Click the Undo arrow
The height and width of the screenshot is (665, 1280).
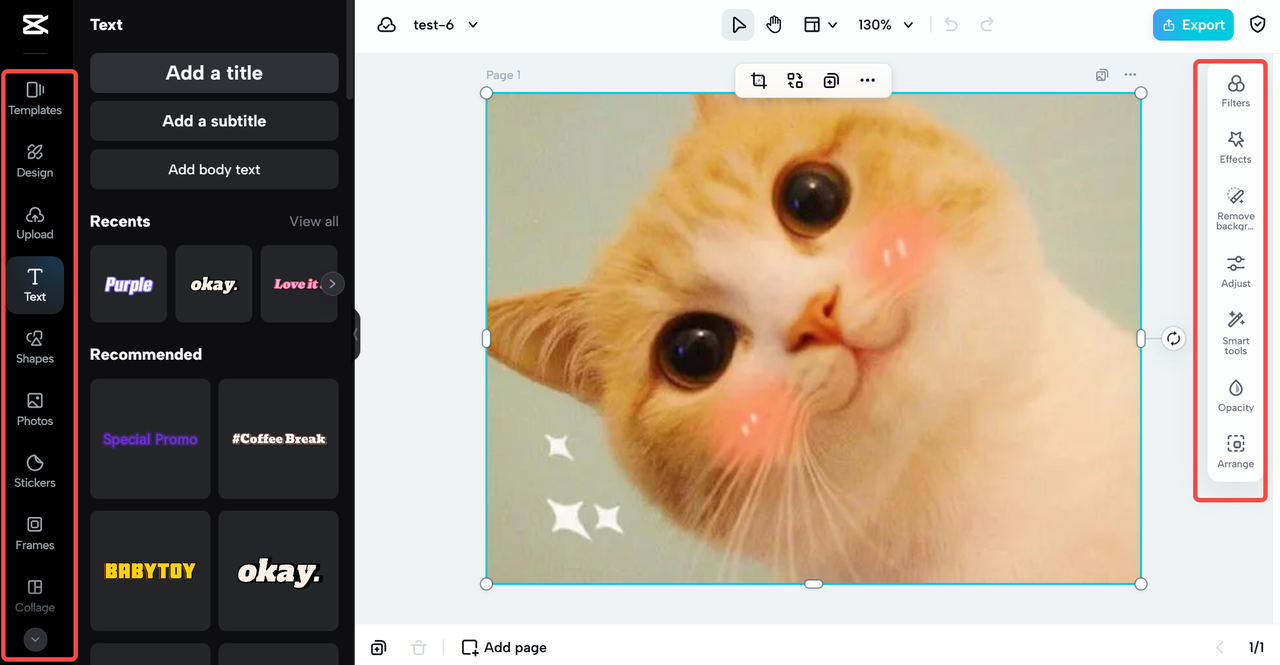[x=951, y=25]
